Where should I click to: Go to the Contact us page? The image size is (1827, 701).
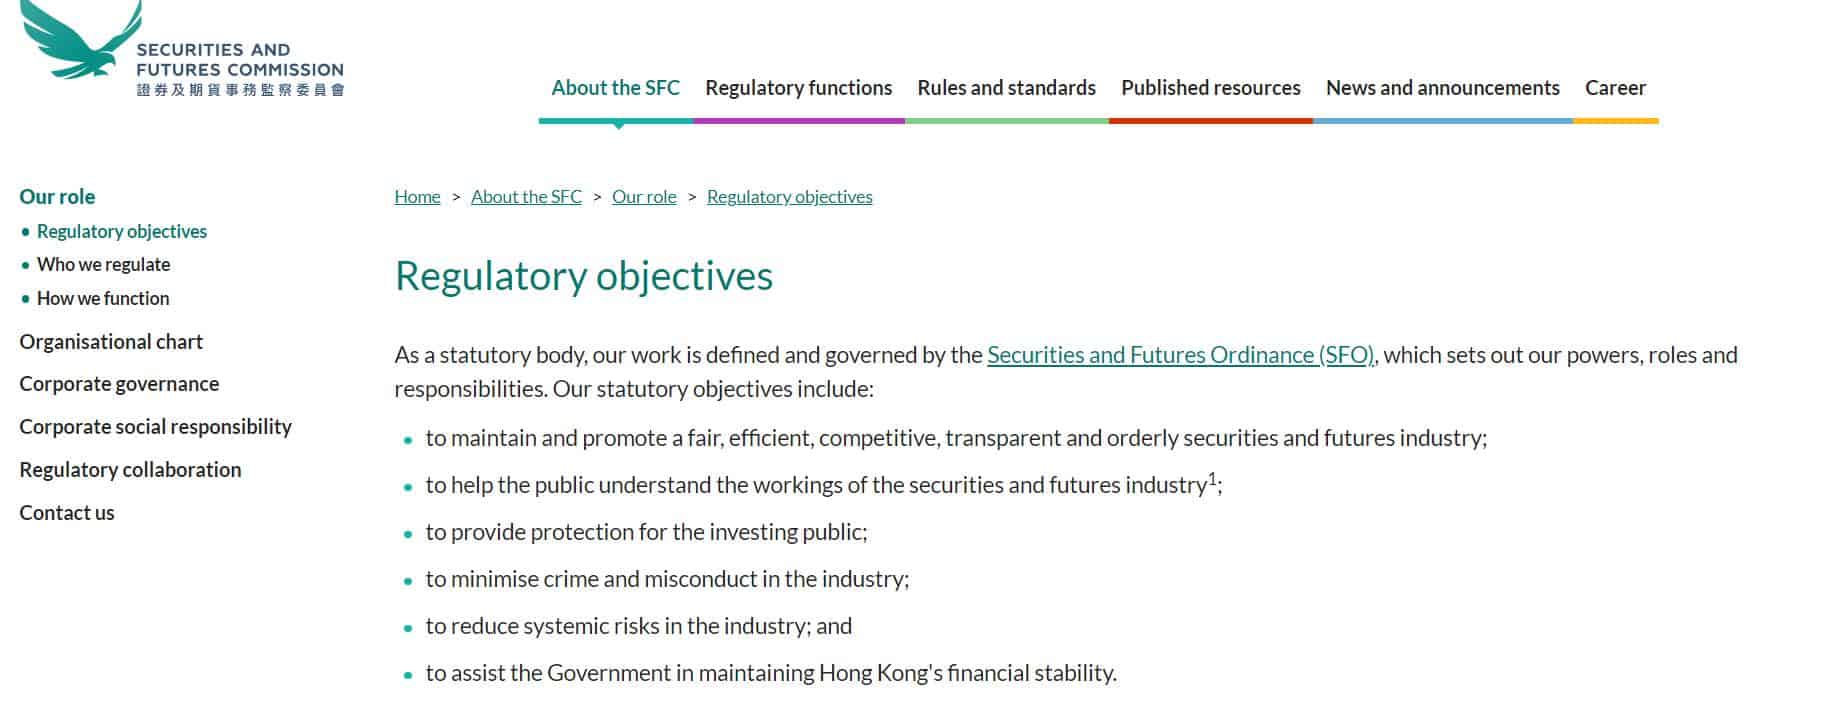coord(67,512)
